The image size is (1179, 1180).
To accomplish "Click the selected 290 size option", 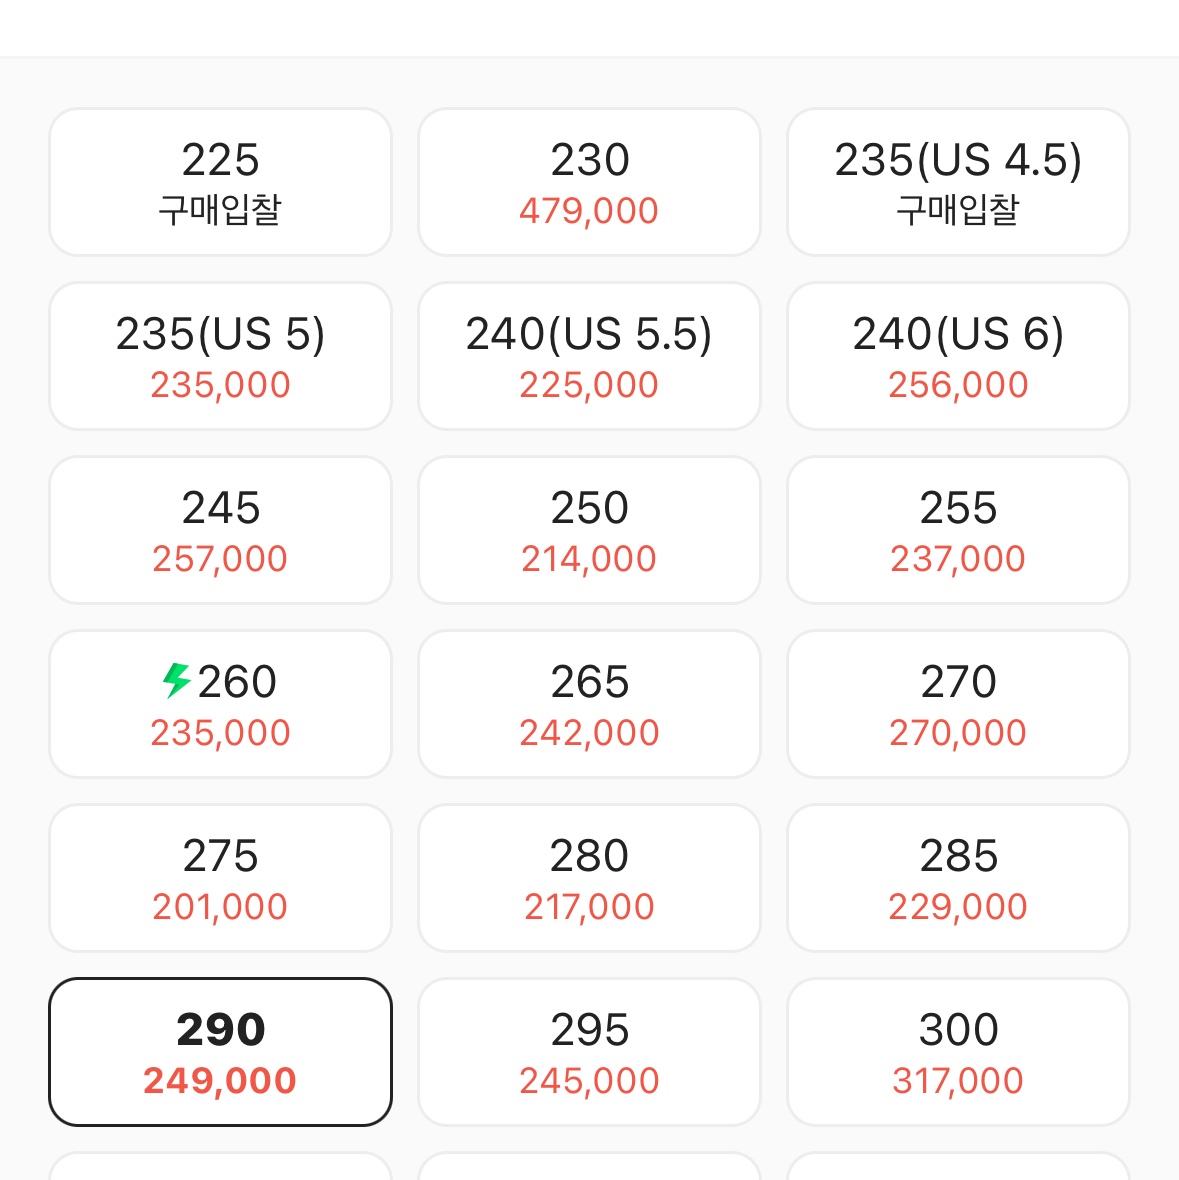I will [x=220, y=1052].
